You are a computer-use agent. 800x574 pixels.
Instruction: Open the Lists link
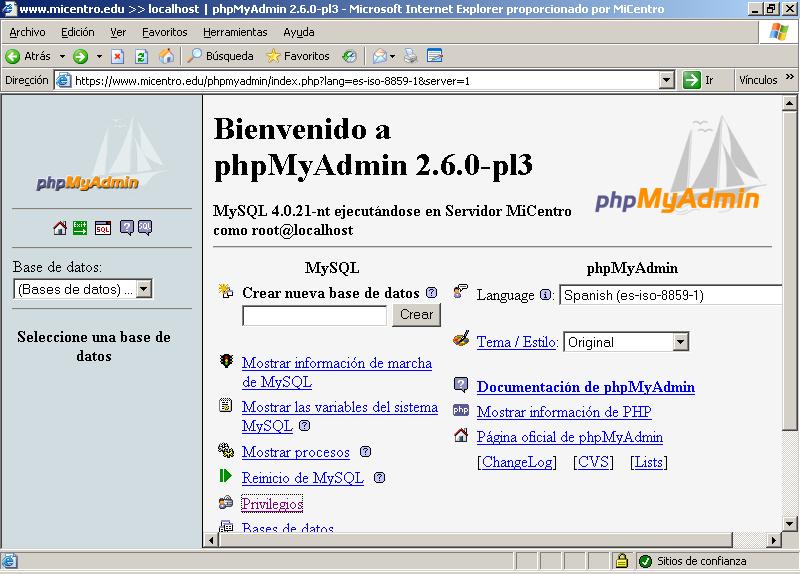(x=649, y=462)
